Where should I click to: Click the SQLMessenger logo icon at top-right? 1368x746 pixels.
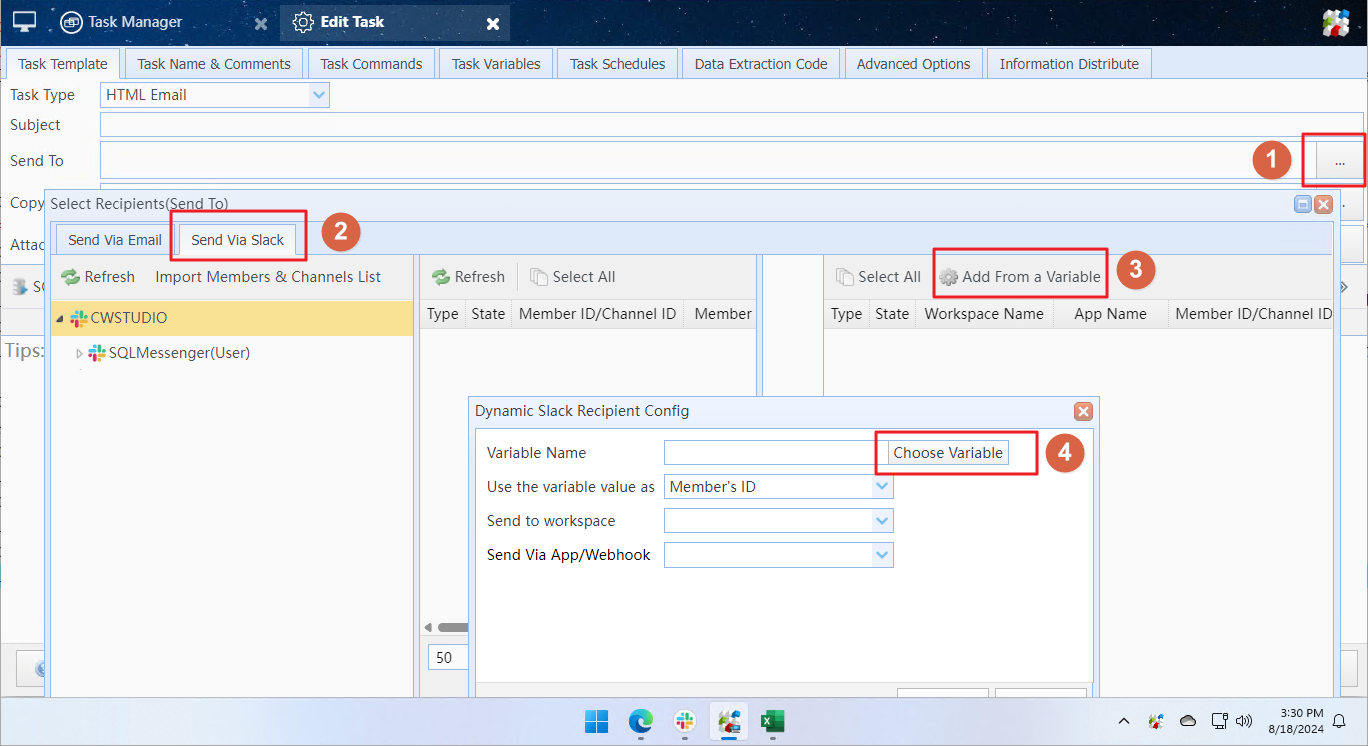click(x=1336, y=22)
